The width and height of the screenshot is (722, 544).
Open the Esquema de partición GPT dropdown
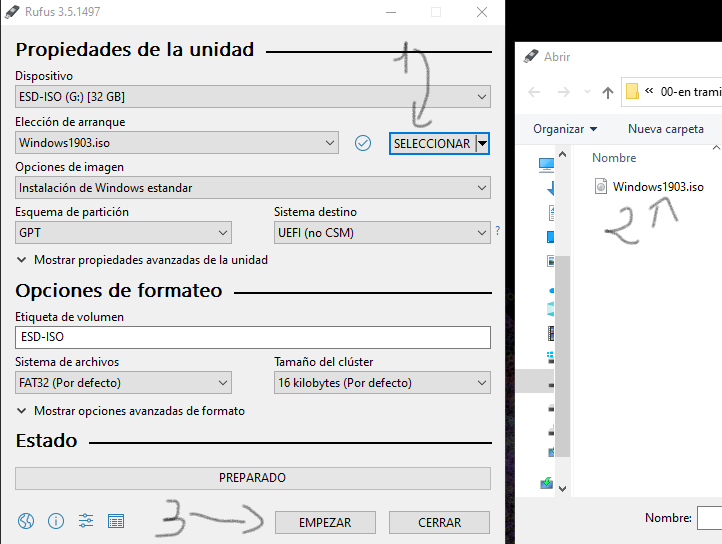(x=123, y=233)
